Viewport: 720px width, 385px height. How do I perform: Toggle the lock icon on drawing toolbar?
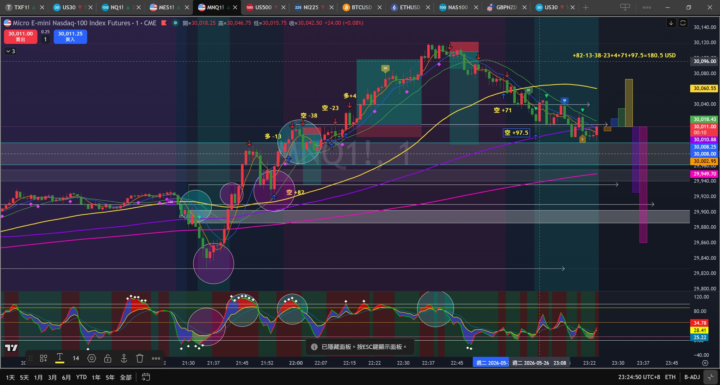107,358
